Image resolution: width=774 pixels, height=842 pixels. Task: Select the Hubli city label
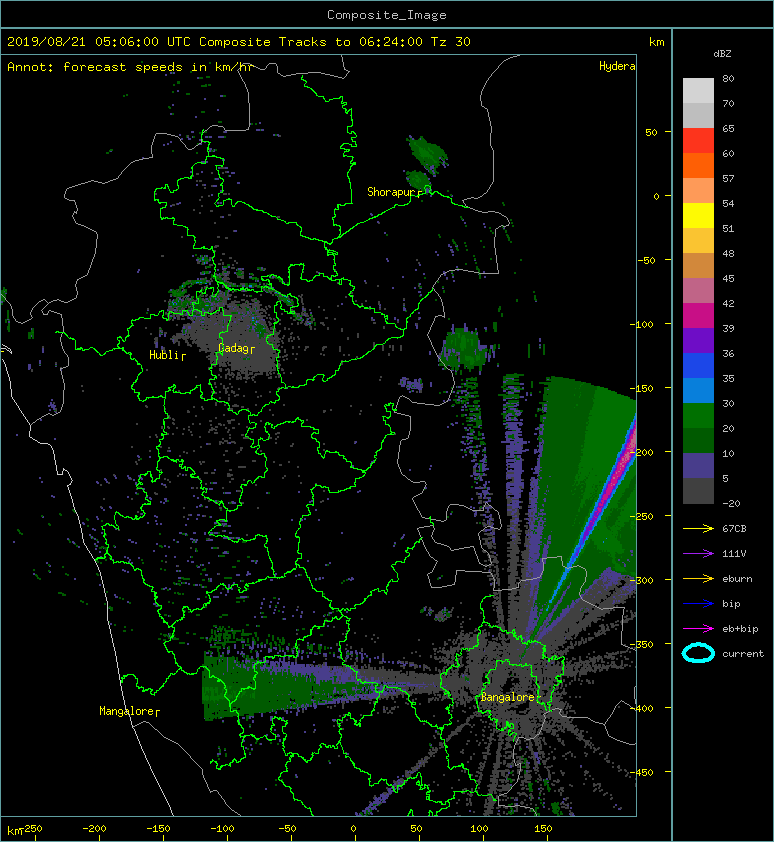[164, 355]
